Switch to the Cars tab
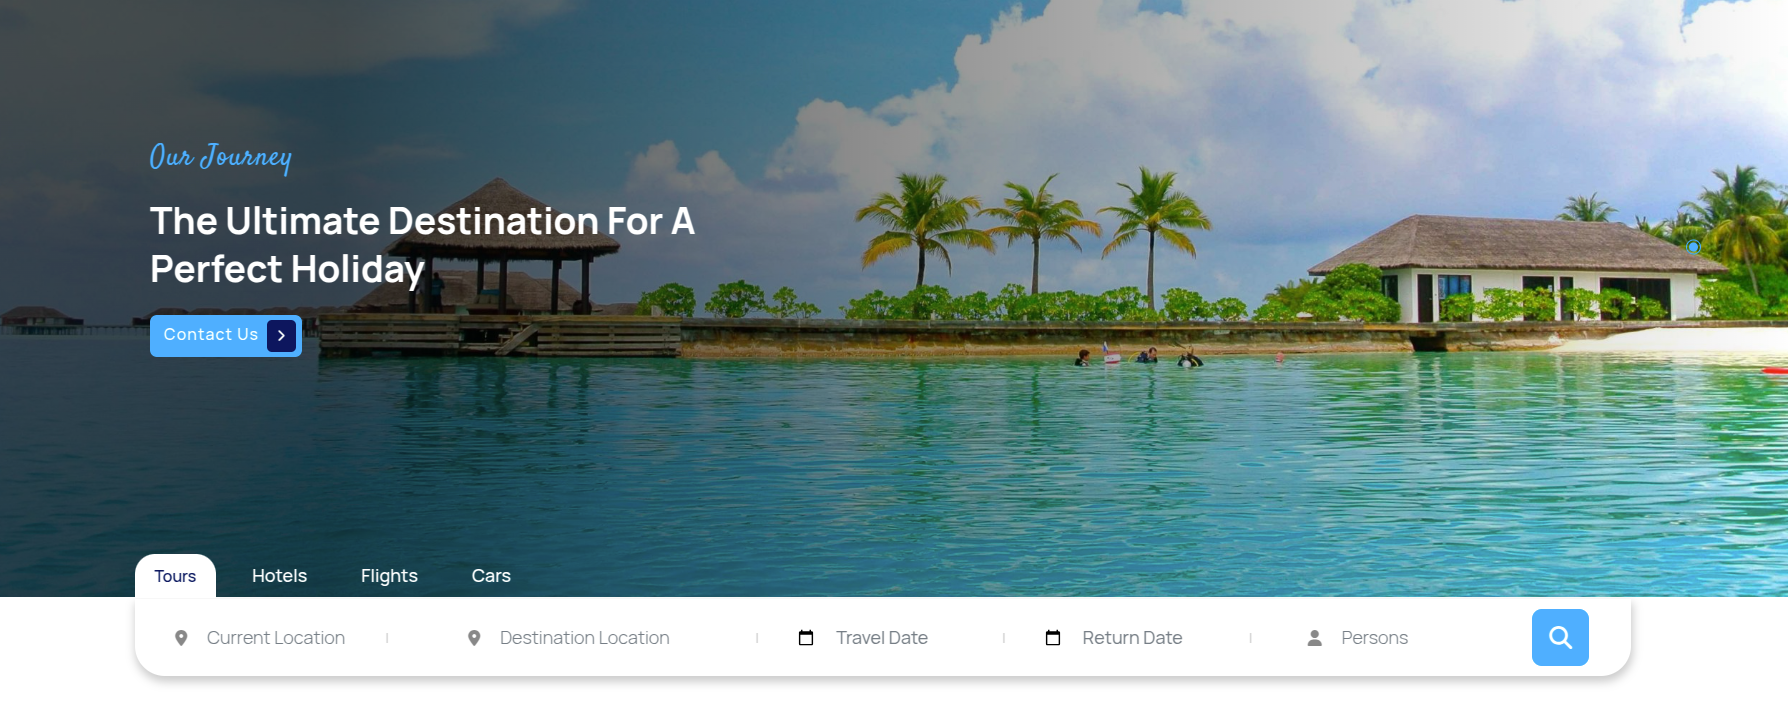 [491, 576]
